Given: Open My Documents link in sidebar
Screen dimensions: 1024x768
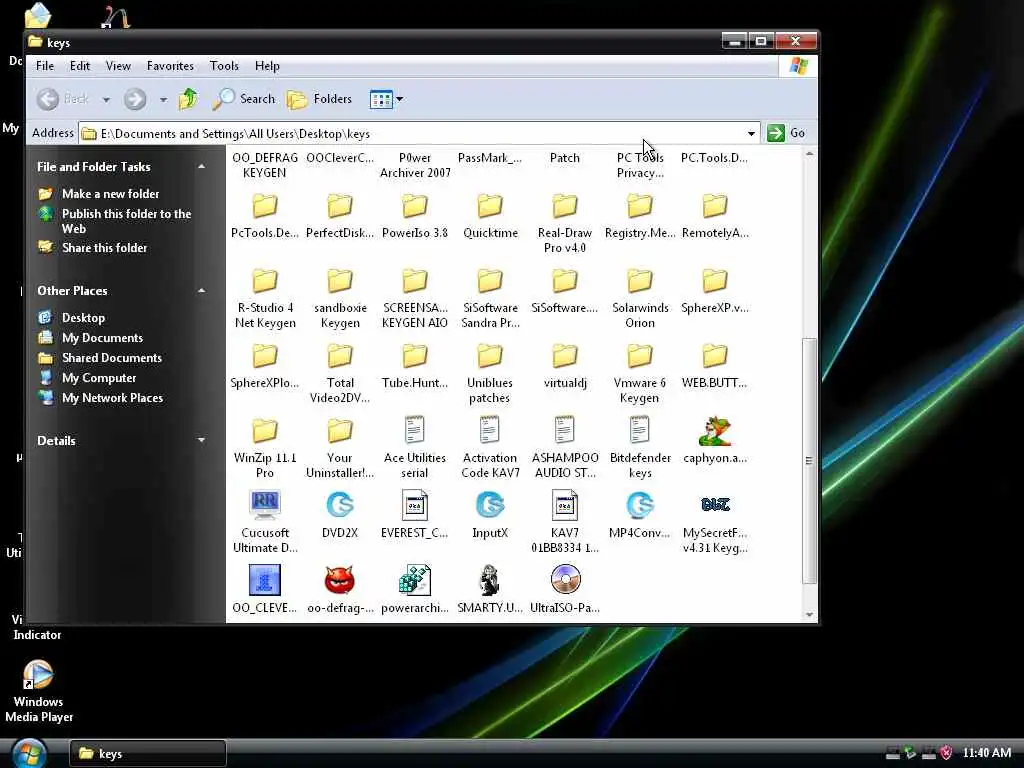Looking at the screenshot, I should pyautogui.click(x=102, y=338).
